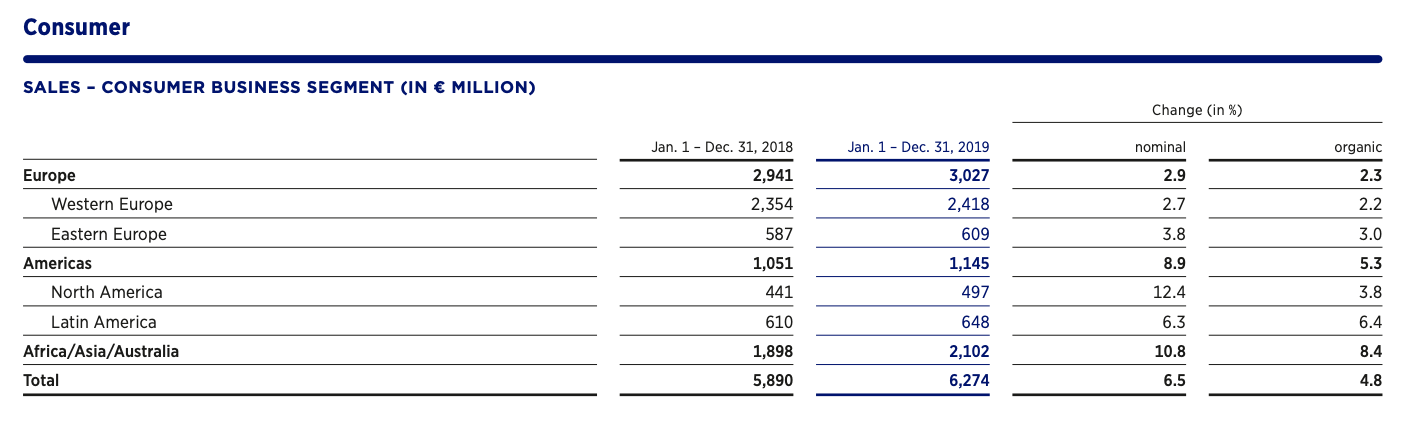Click the Africa/Asia/Australia row label
This screenshot has height=424, width=1416.
tap(101, 351)
